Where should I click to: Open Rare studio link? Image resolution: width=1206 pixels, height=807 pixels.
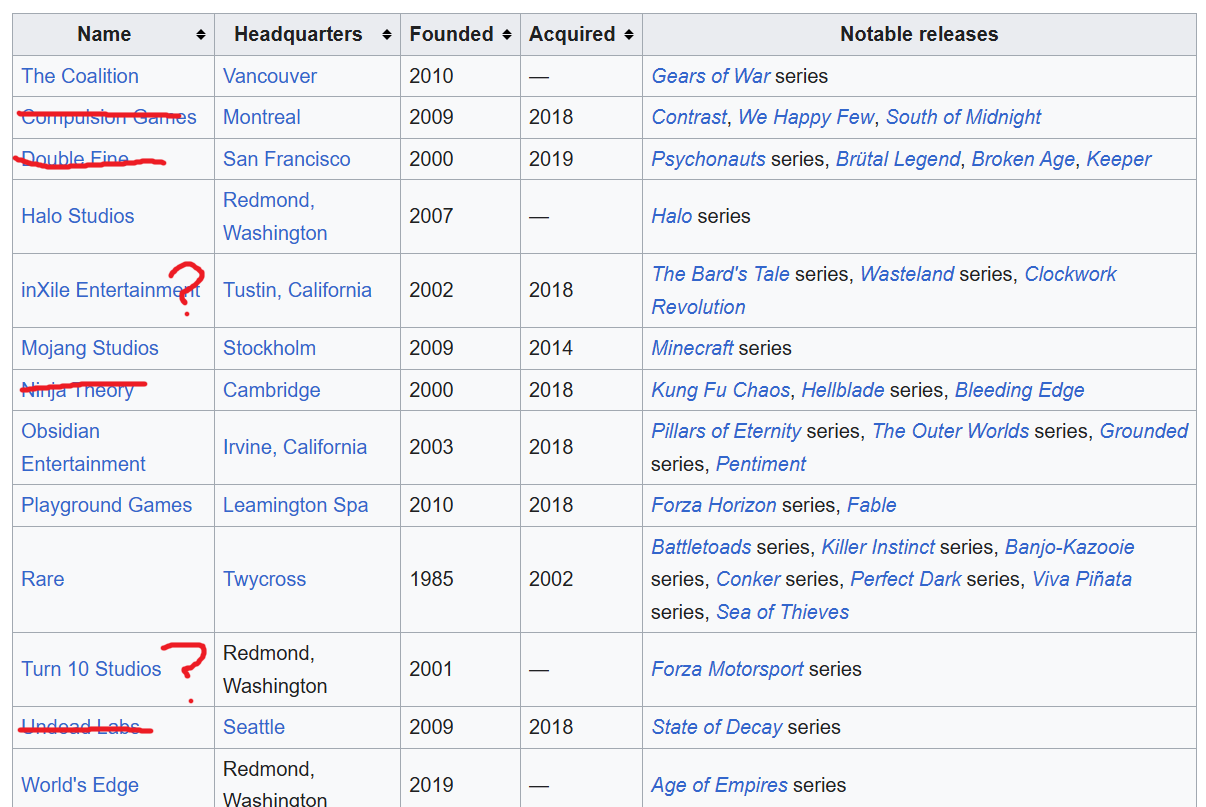(43, 579)
